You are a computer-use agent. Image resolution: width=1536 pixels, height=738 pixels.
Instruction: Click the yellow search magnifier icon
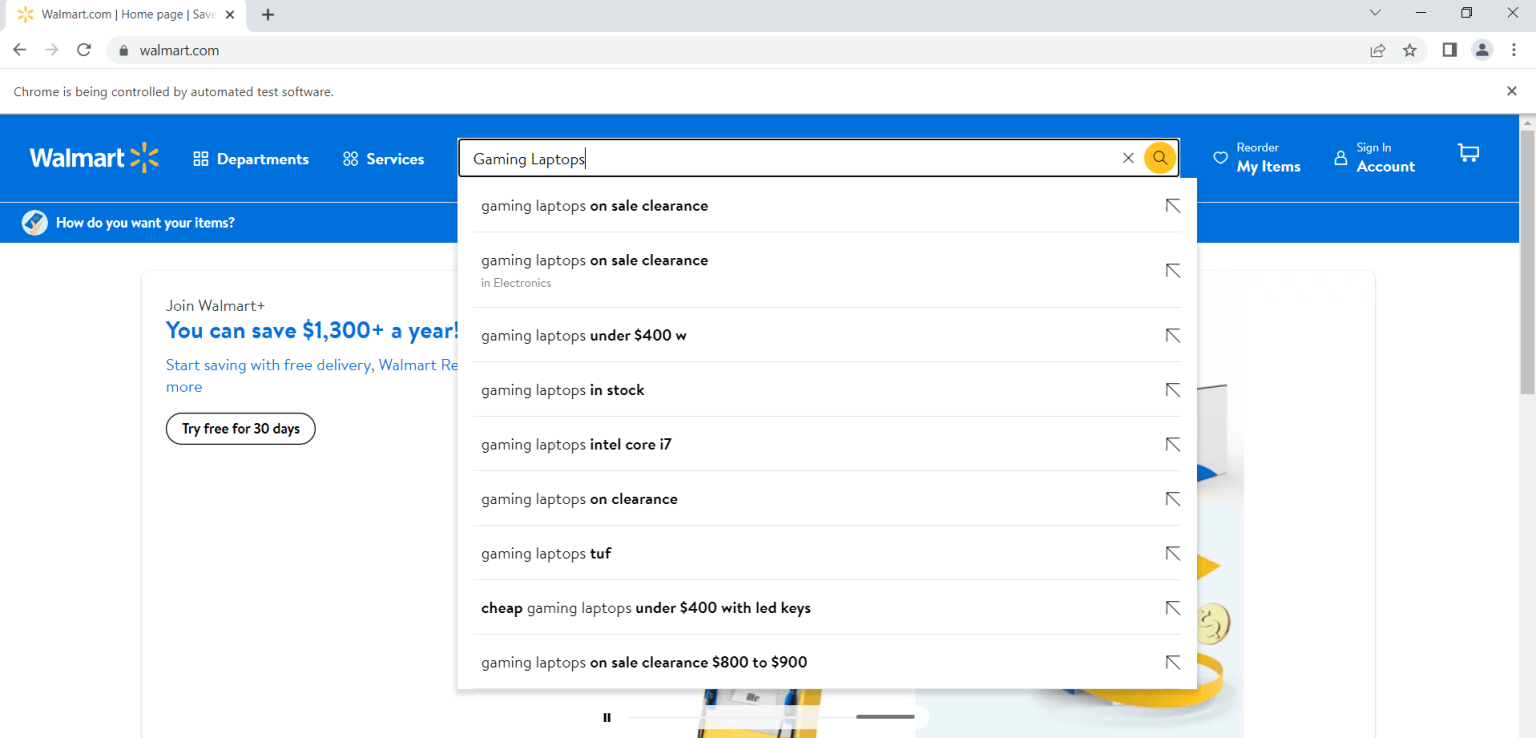[1159, 157]
